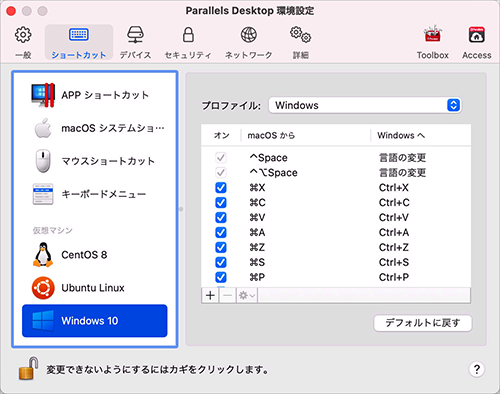
Task: Sort by the macOS から column header
Action: (306, 135)
